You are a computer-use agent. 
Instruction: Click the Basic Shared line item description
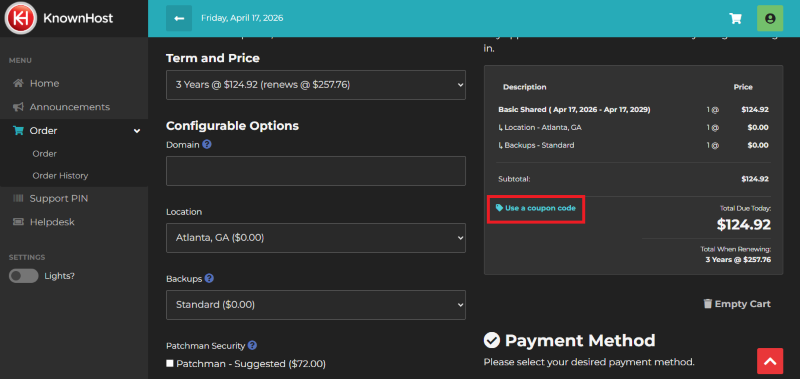point(574,110)
